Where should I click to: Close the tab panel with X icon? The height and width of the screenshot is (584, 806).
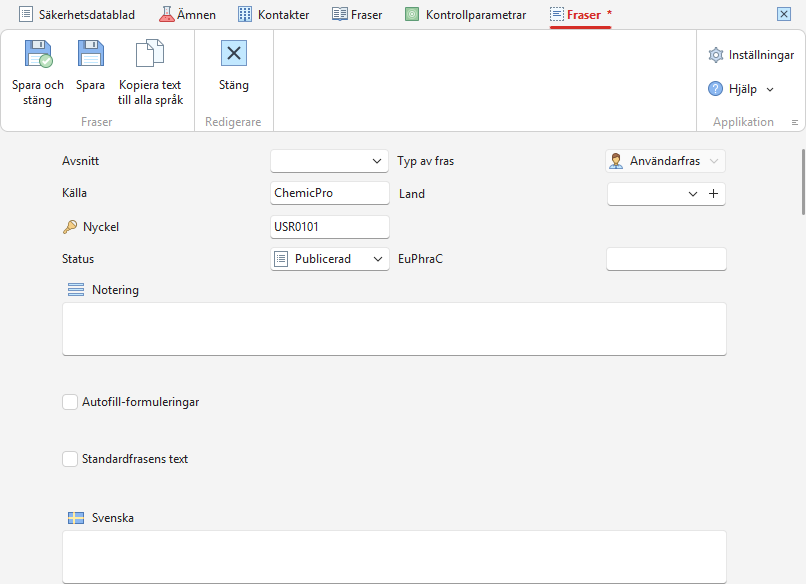(784, 14)
